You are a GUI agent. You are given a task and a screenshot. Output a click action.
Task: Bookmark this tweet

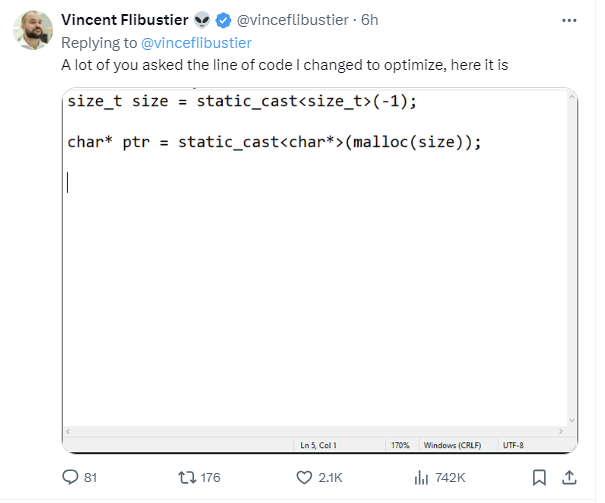[x=540, y=477]
